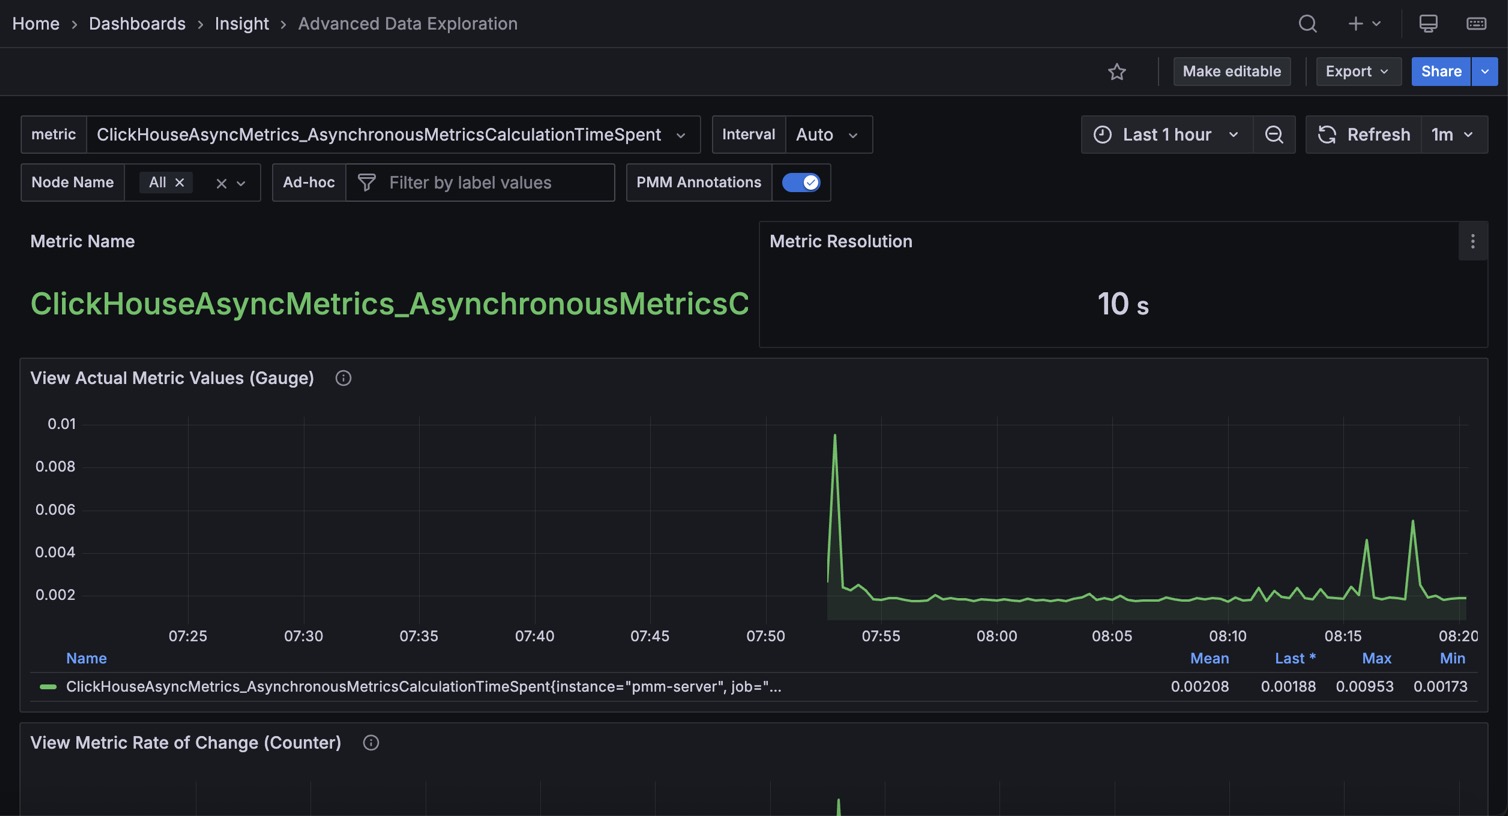Remove the All filter from Node Name
Image resolution: width=1508 pixels, height=816 pixels.
point(179,182)
